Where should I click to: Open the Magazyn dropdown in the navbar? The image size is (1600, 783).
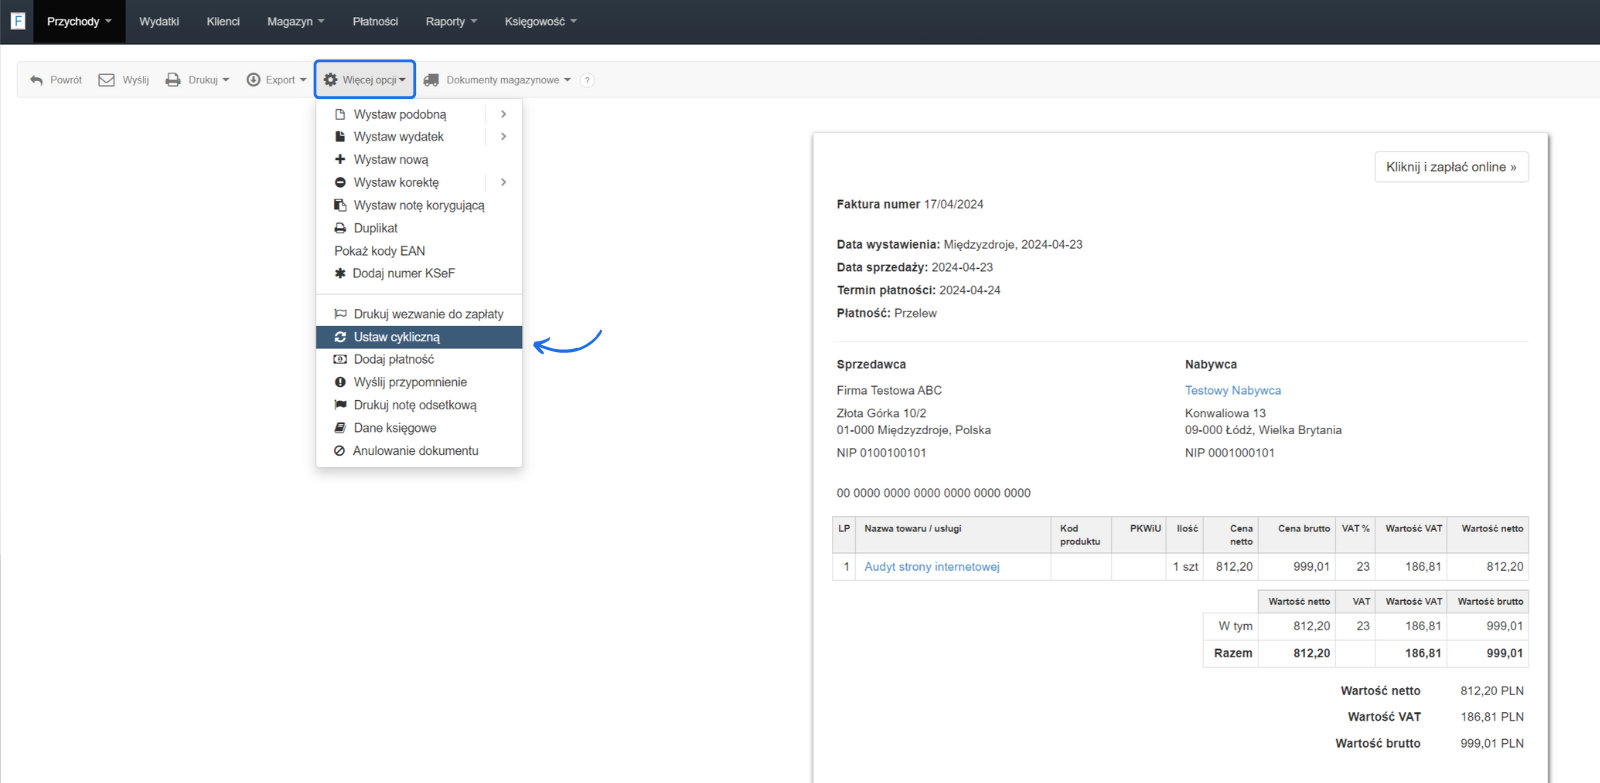click(295, 21)
